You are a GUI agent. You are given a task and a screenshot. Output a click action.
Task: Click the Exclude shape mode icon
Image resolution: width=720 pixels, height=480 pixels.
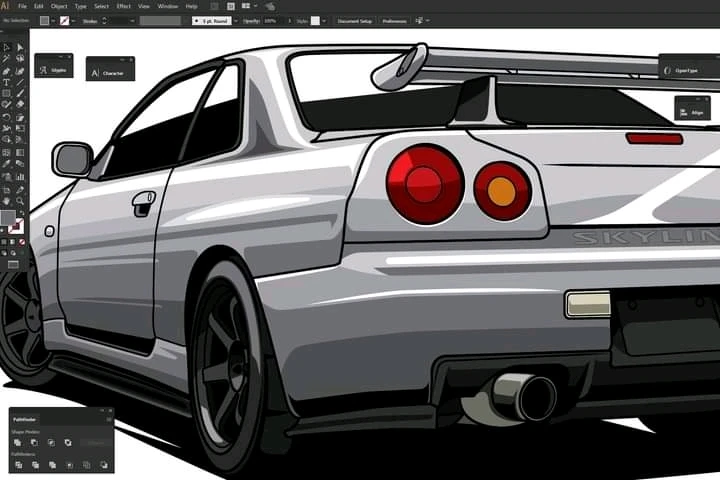click(67, 442)
